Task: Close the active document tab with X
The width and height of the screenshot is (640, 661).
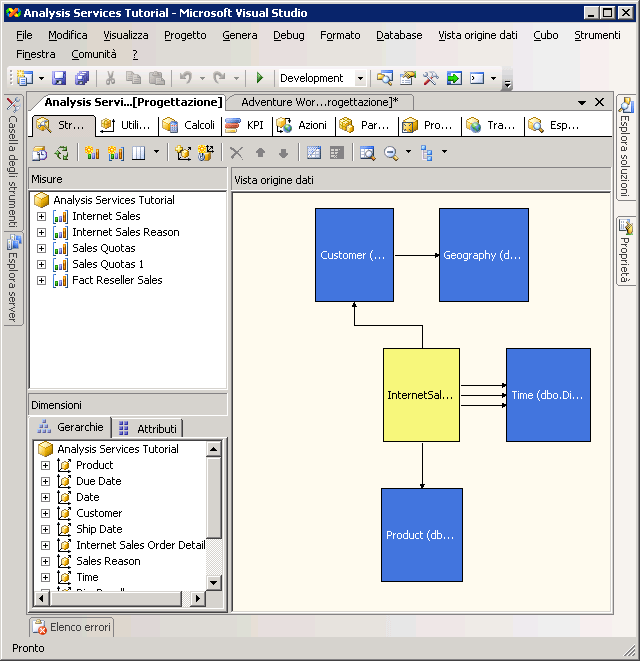Action: pos(599,102)
